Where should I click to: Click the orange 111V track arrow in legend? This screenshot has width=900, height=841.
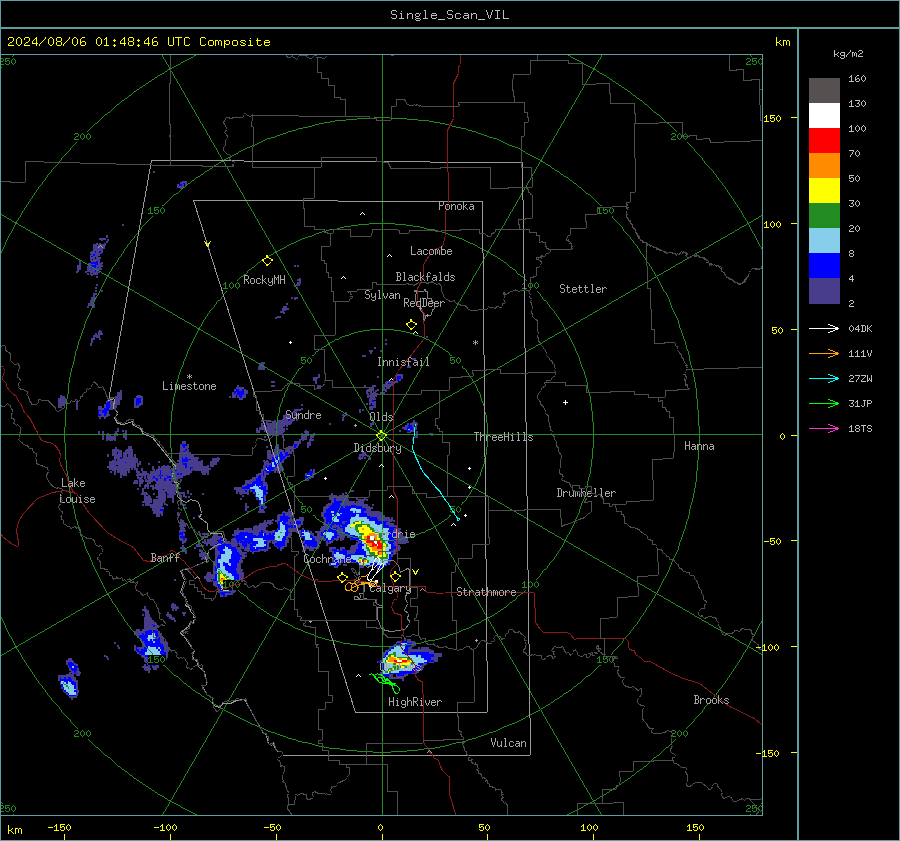tap(824, 354)
